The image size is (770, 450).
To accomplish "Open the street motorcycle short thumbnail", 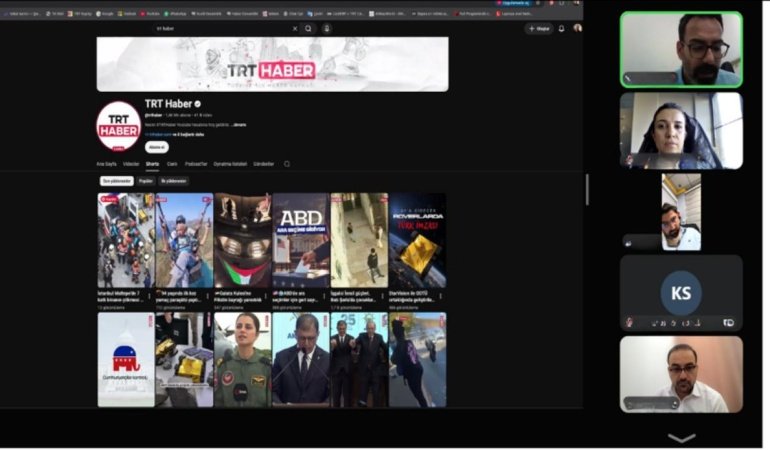I will [x=417, y=360].
